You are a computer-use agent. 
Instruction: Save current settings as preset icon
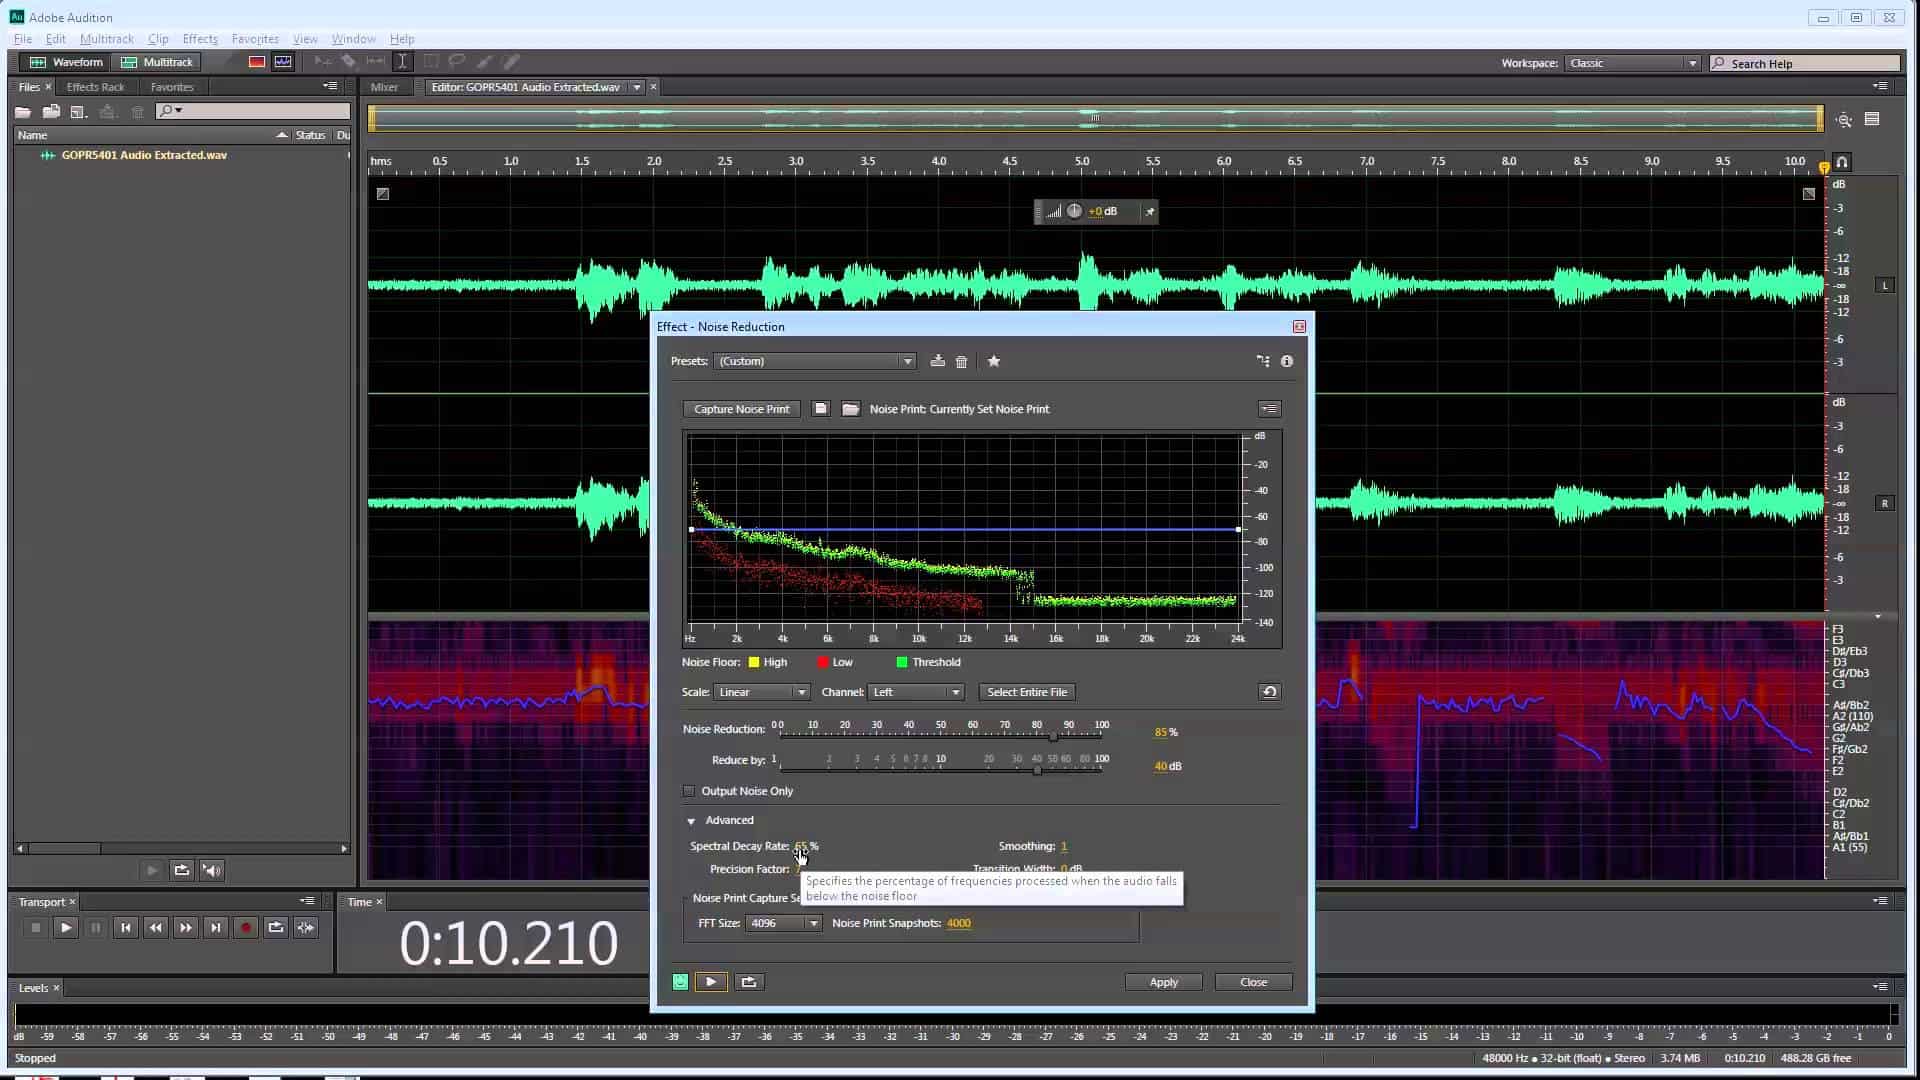pos(937,361)
